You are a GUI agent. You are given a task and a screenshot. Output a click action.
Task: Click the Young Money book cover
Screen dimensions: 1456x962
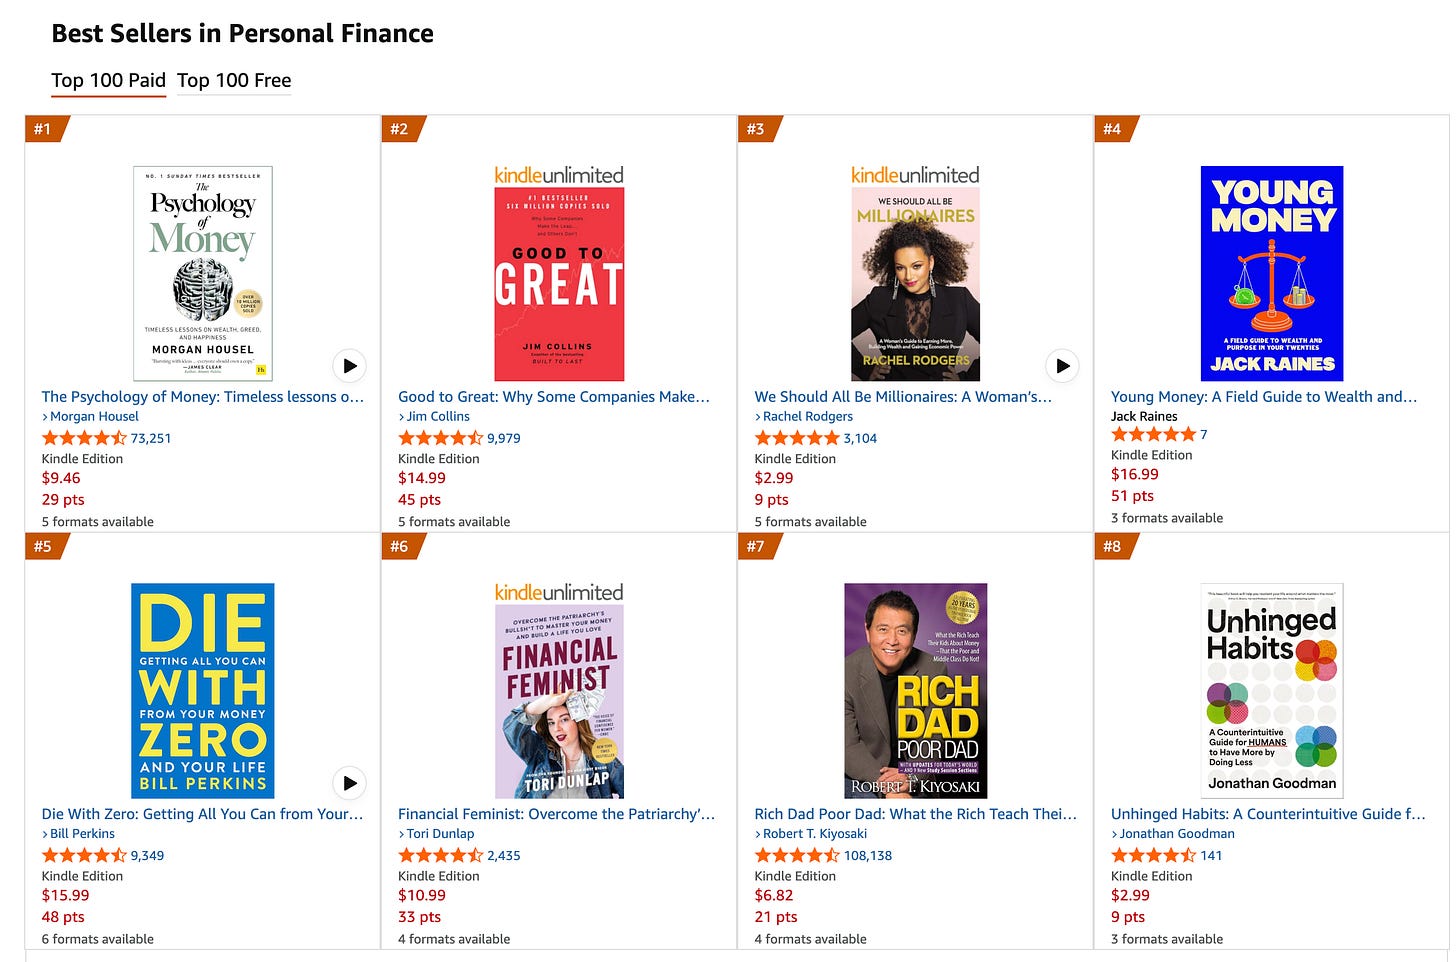point(1272,273)
